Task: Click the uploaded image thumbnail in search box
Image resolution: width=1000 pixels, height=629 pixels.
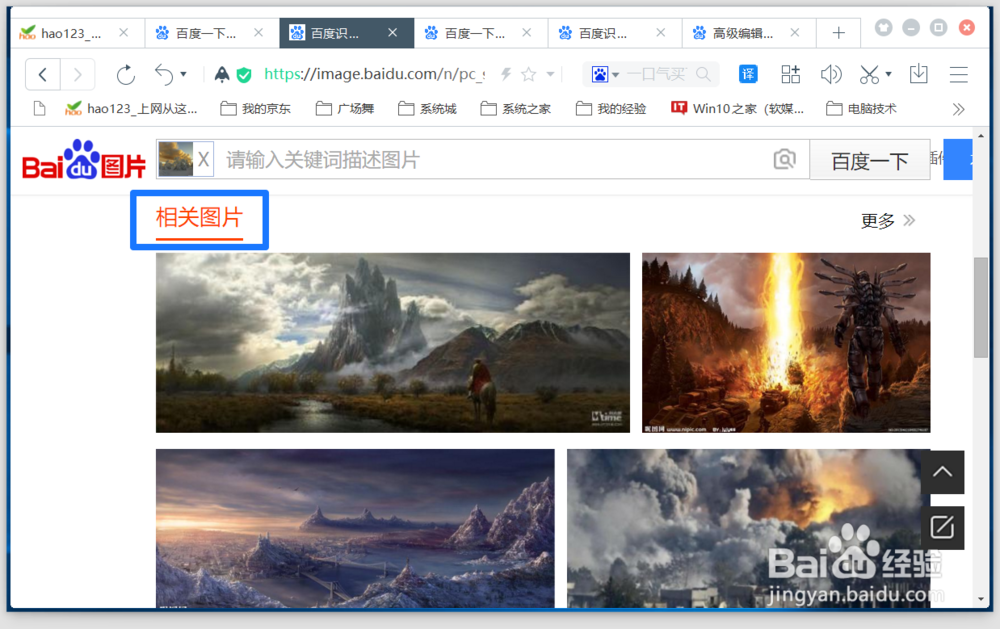Action: point(175,159)
